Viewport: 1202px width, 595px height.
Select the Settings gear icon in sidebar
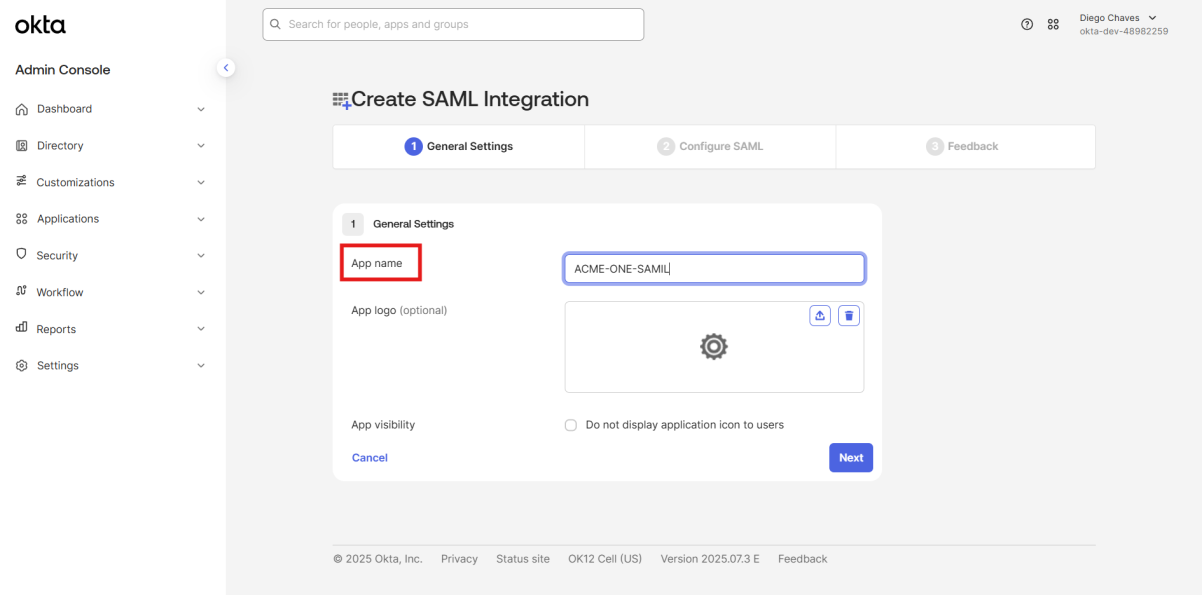[22, 366]
